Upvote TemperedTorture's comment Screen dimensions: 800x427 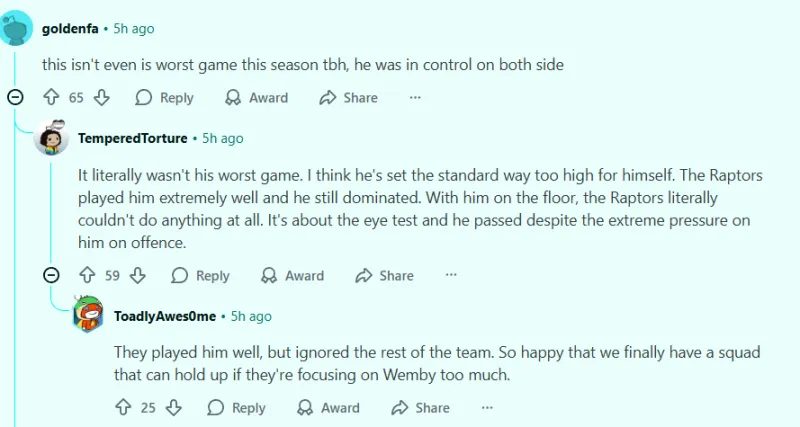(x=87, y=275)
